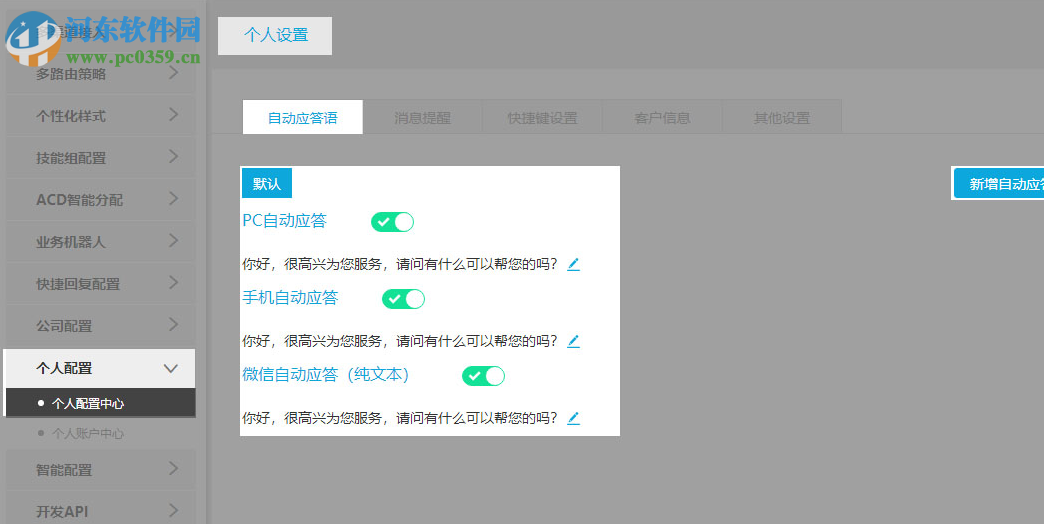Switch to the 自动应答语 tab
Image resolution: width=1044 pixels, height=524 pixels.
pyautogui.click(x=302, y=118)
